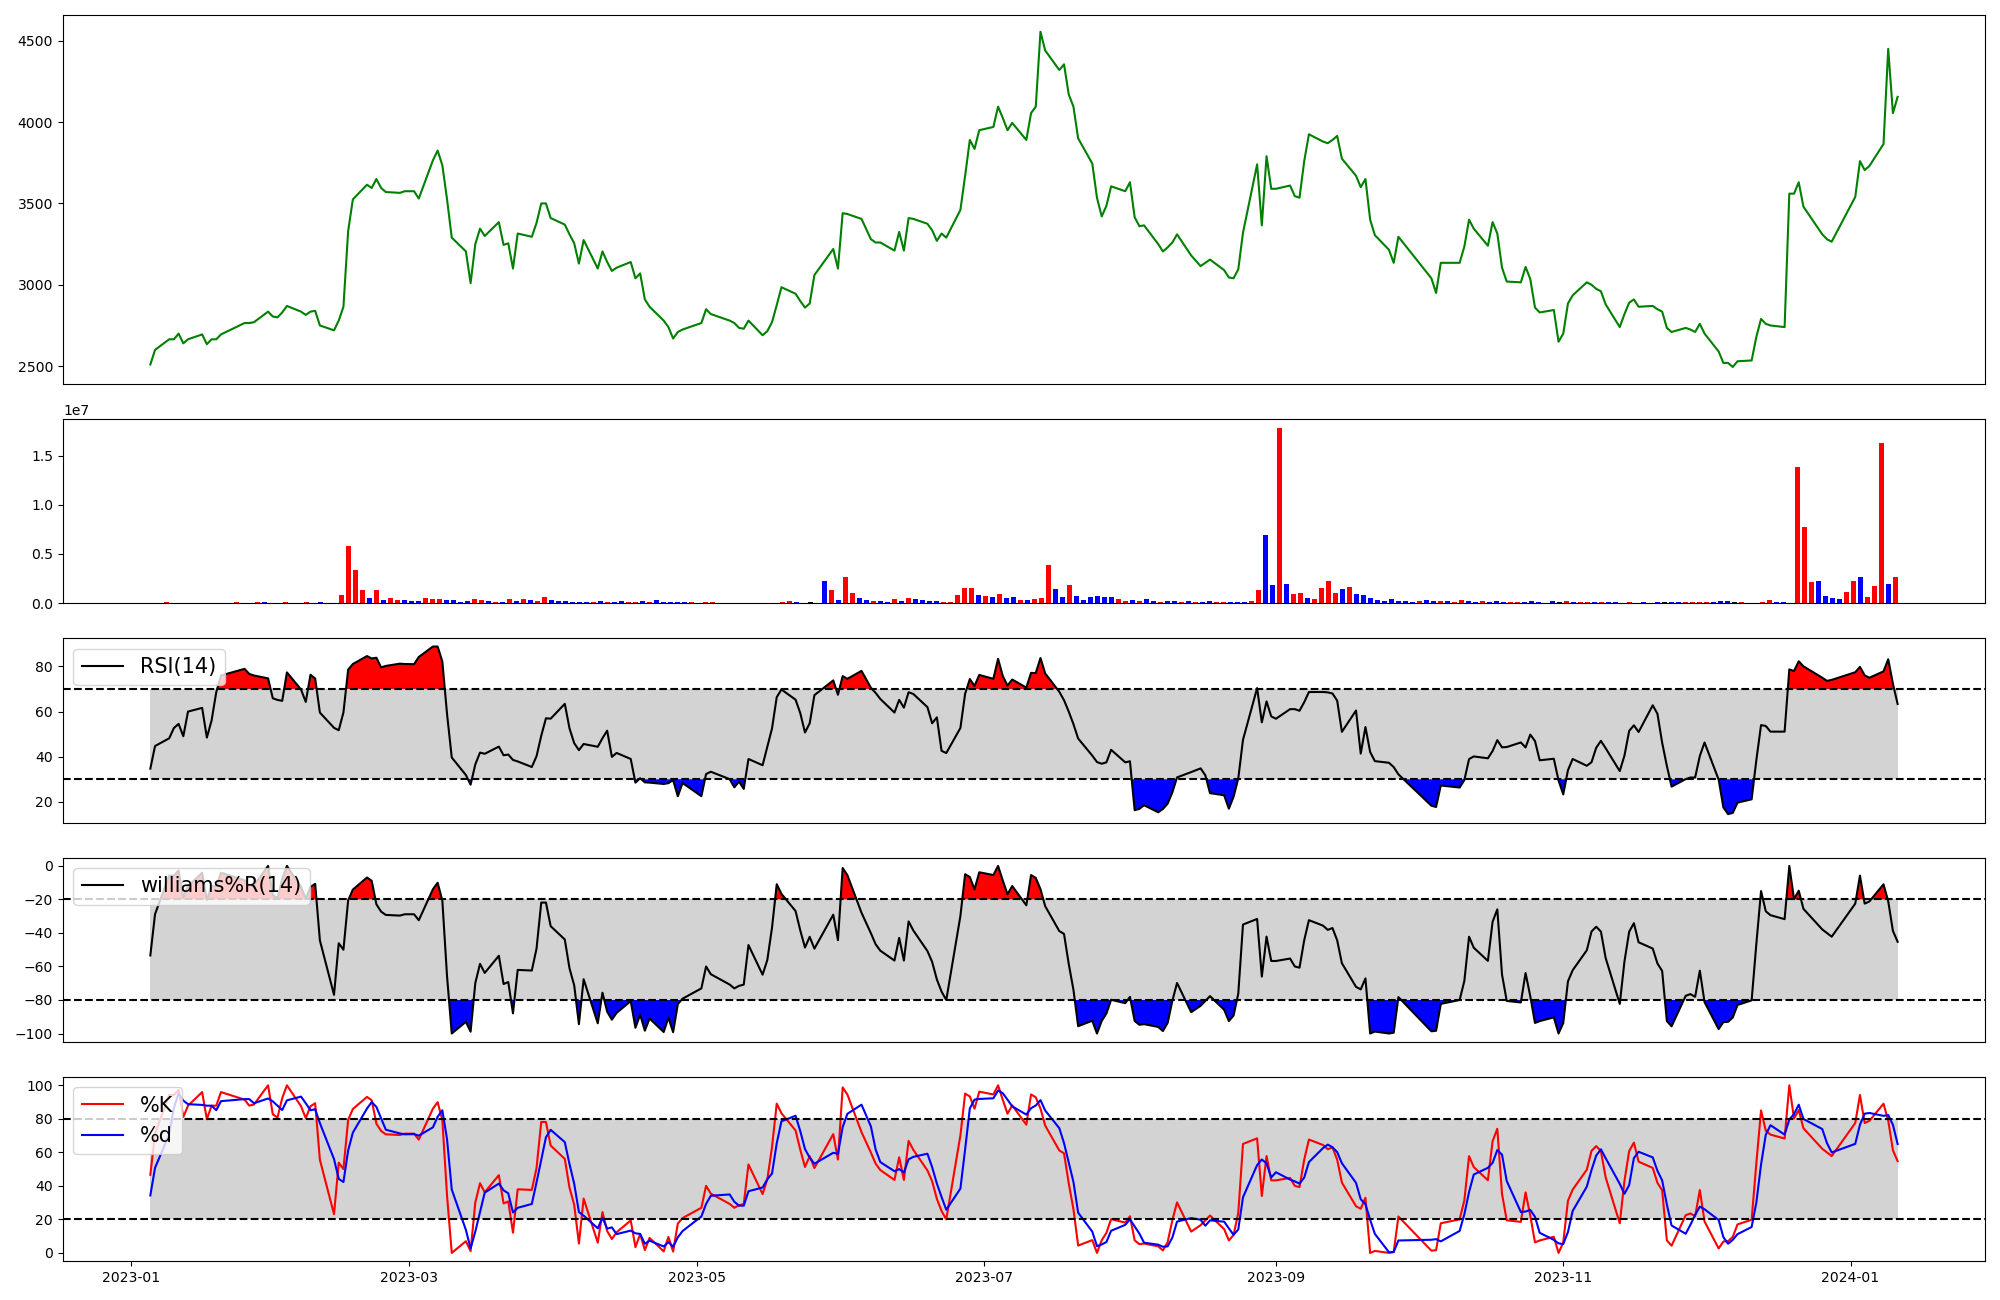Click the tallest red volume bar
Viewport: 2000px width, 1300px height.
1279,516
